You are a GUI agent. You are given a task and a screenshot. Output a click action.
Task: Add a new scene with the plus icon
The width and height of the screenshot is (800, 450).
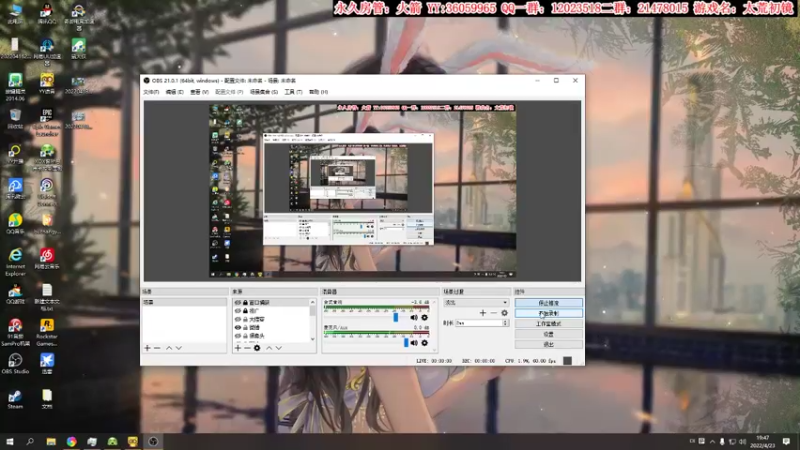147,348
